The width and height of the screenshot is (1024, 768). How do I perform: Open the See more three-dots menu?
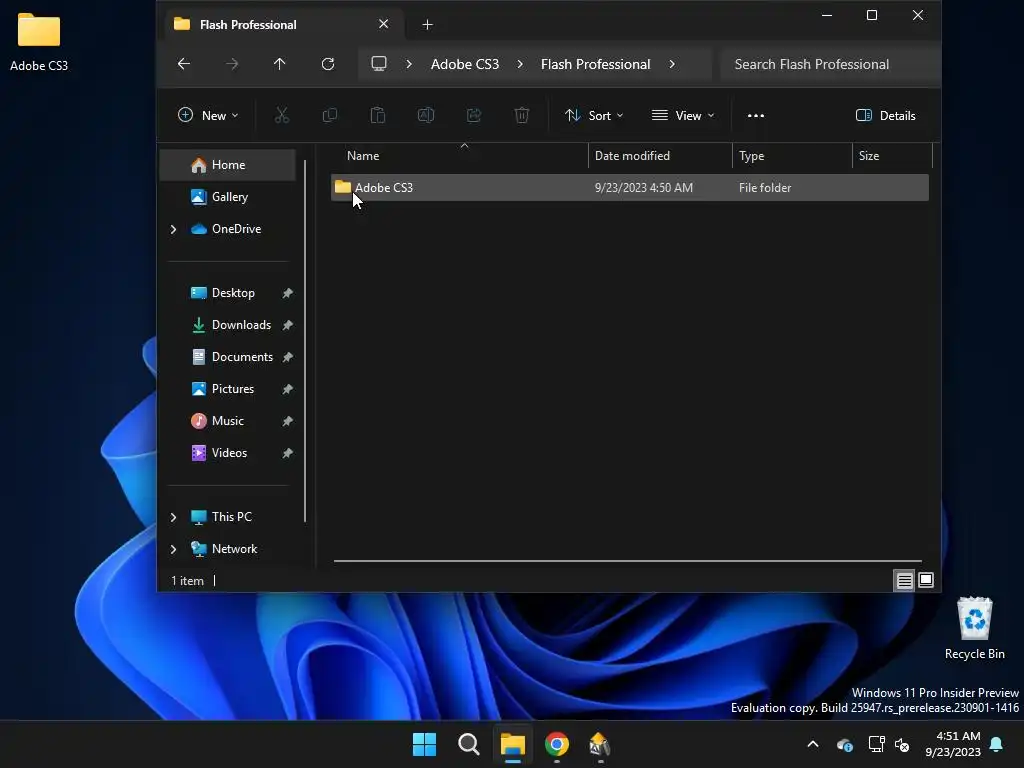tap(756, 116)
